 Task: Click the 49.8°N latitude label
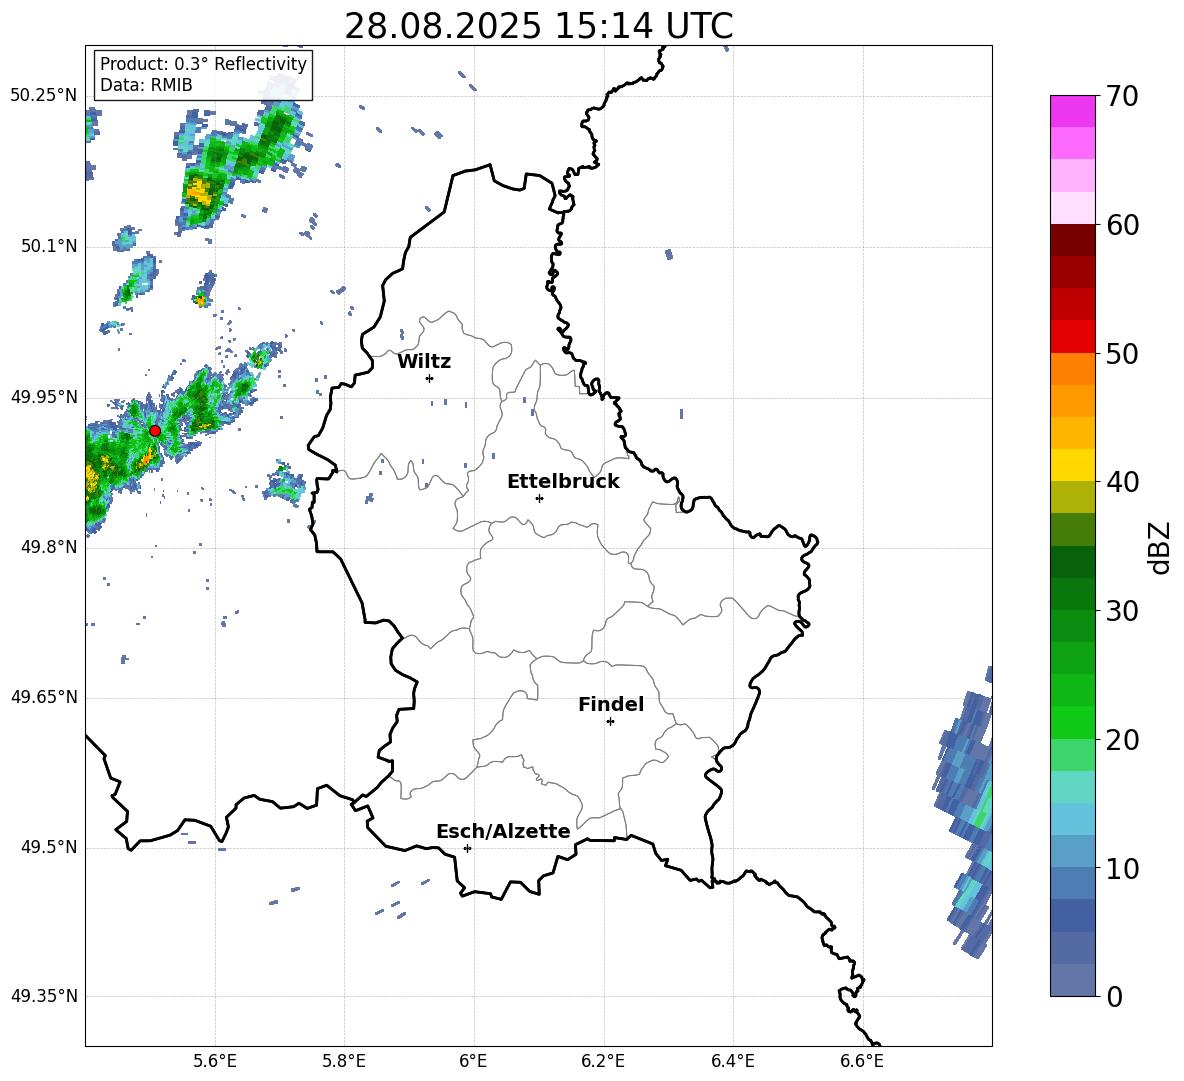[x=49, y=547]
